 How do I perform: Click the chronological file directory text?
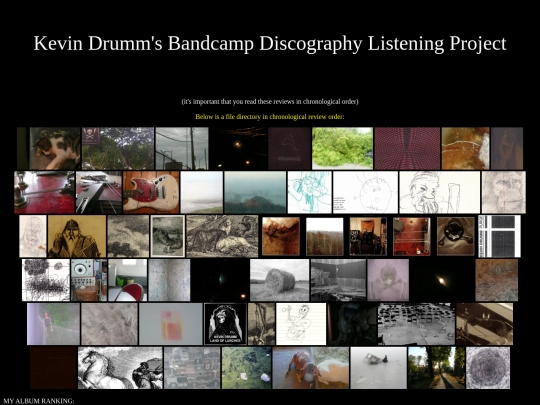270,117
